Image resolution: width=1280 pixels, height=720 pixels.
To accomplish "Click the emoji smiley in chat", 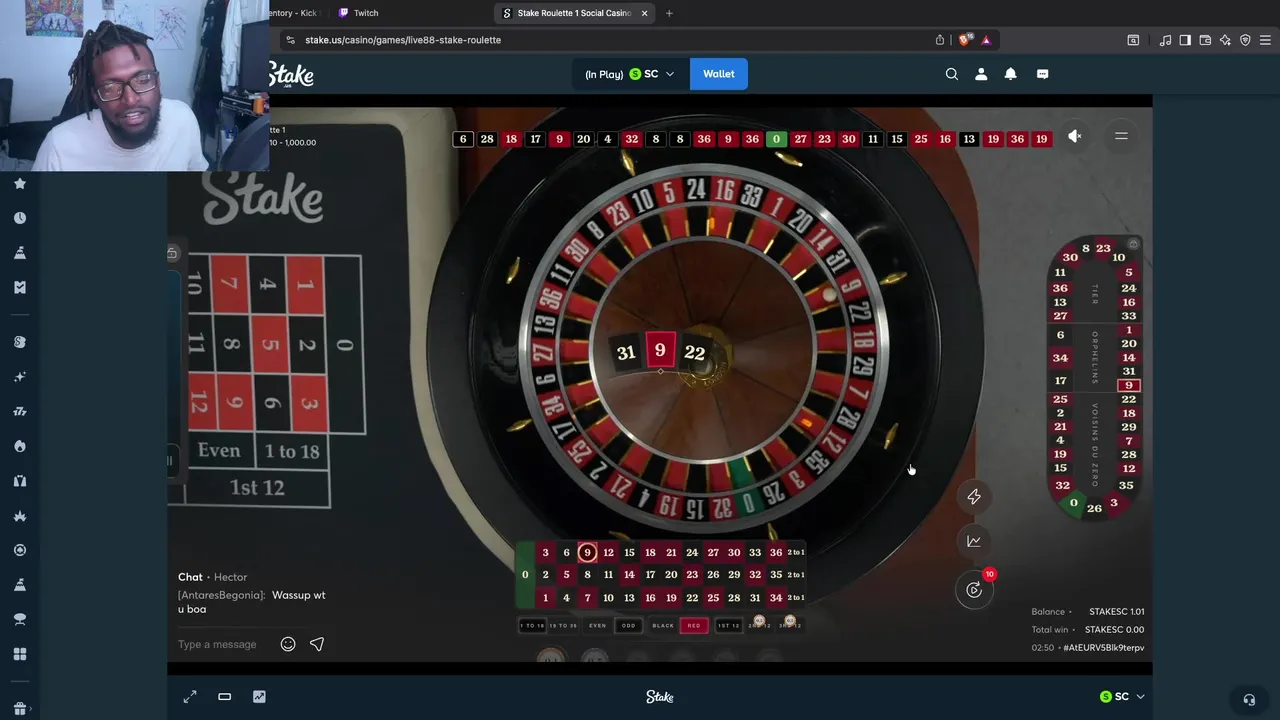I will pos(288,644).
